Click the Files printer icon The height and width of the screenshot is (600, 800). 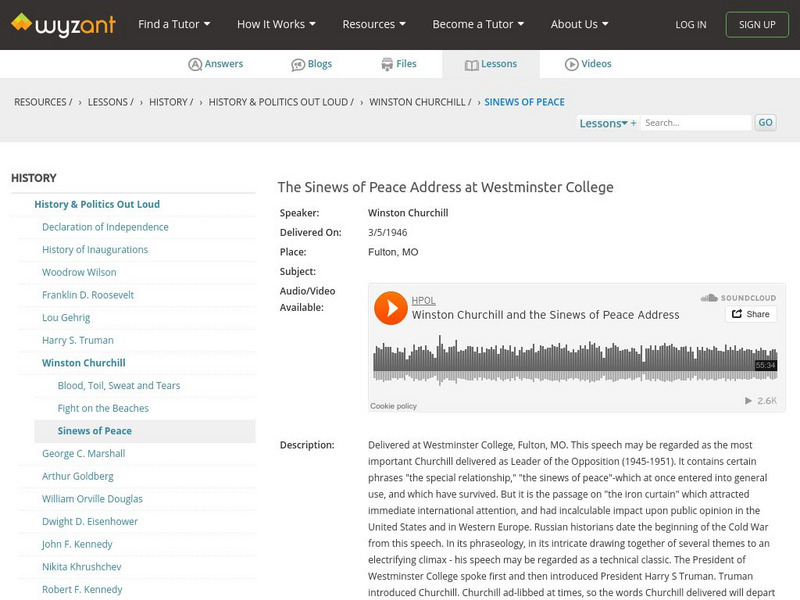(387, 64)
